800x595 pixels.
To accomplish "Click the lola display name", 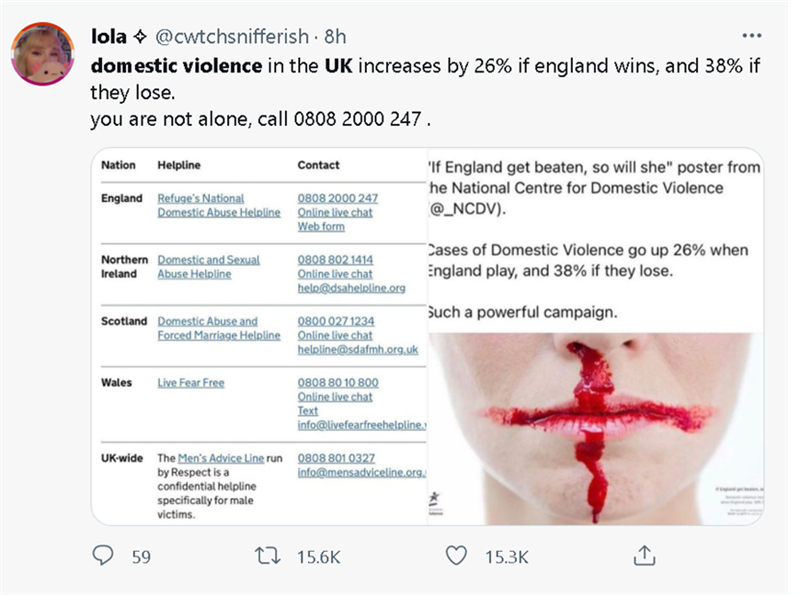I will click(x=109, y=36).
